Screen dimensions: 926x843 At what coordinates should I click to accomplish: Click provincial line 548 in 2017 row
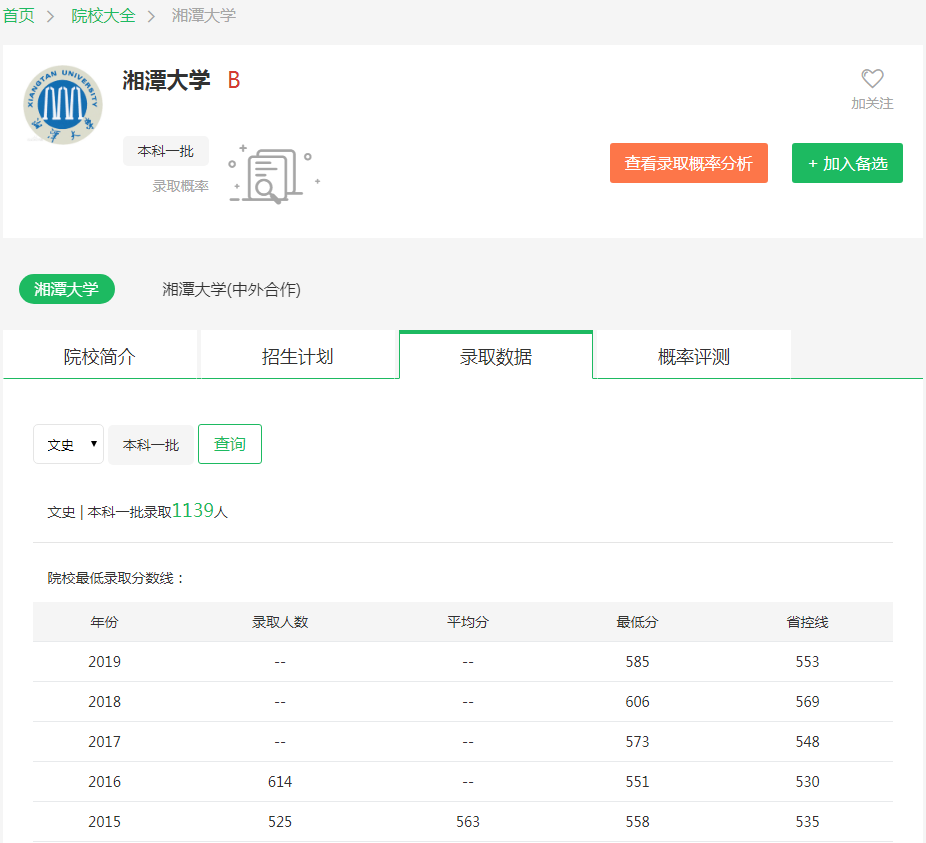click(807, 741)
